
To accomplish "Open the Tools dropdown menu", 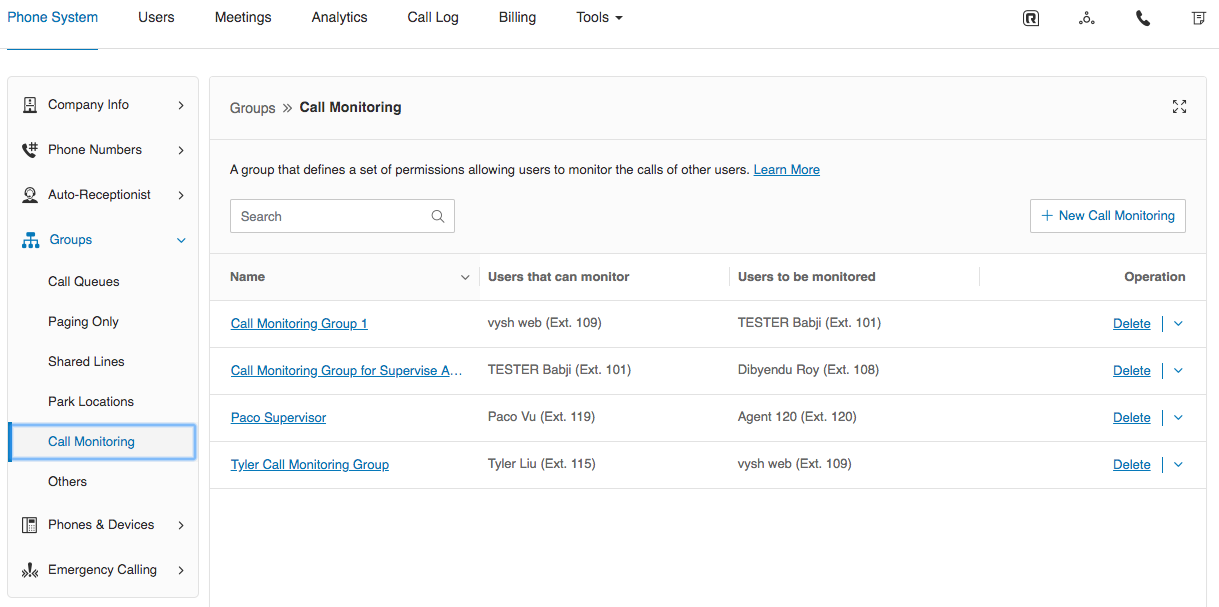I will (599, 18).
